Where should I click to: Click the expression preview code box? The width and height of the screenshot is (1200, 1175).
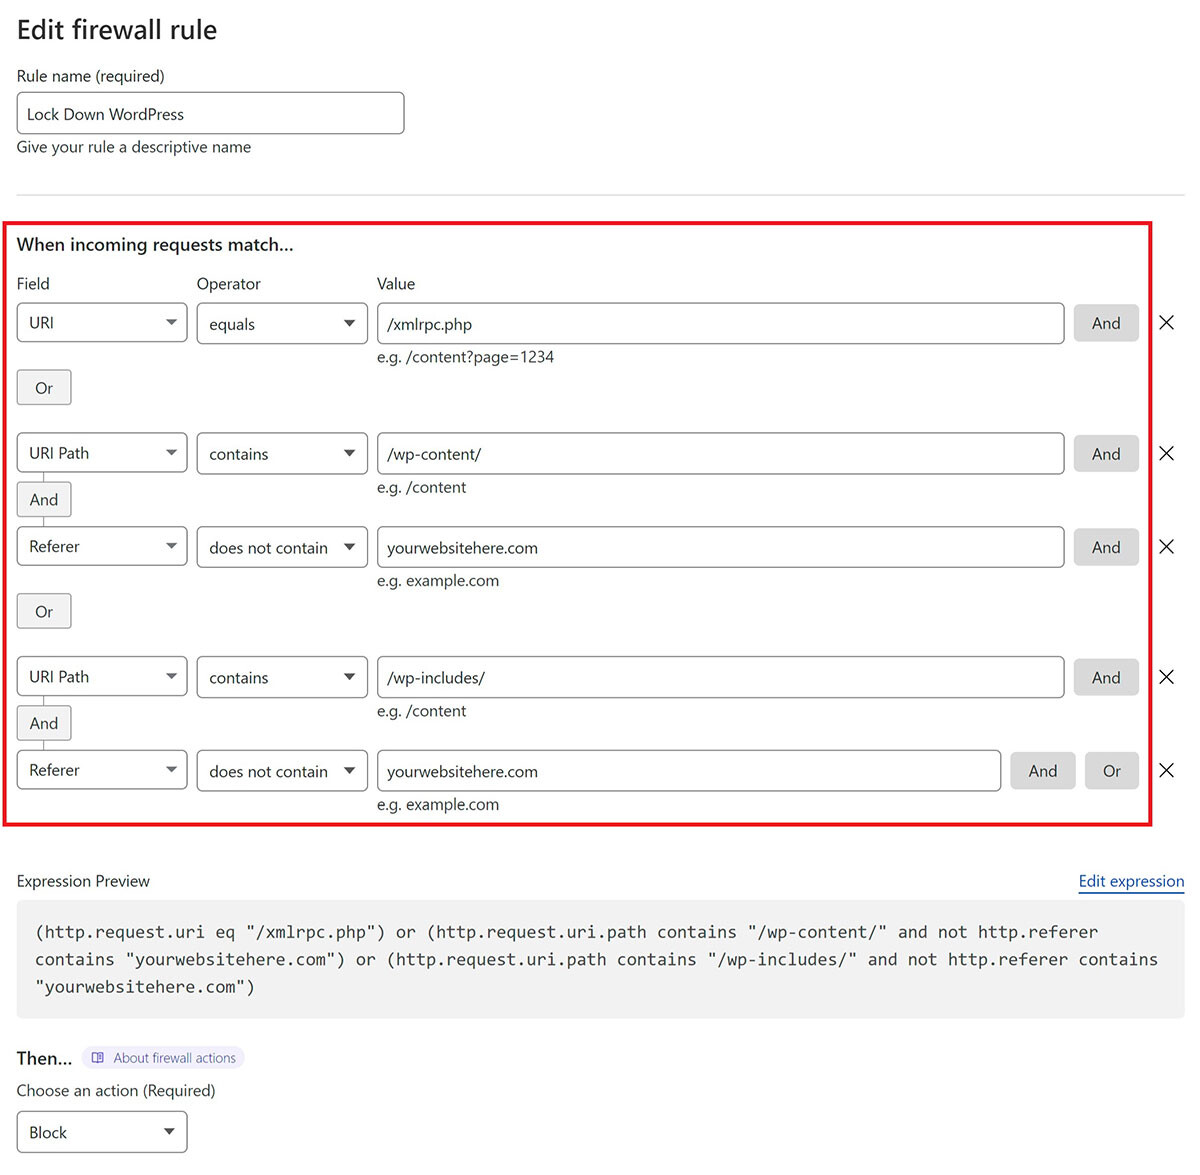point(600,959)
